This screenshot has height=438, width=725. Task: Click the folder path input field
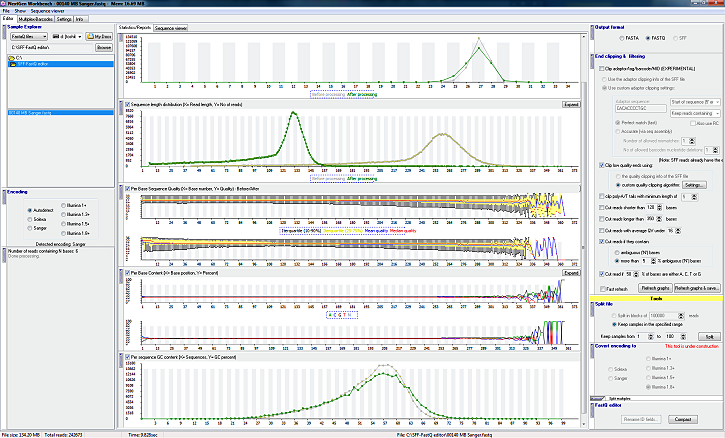coord(51,47)
